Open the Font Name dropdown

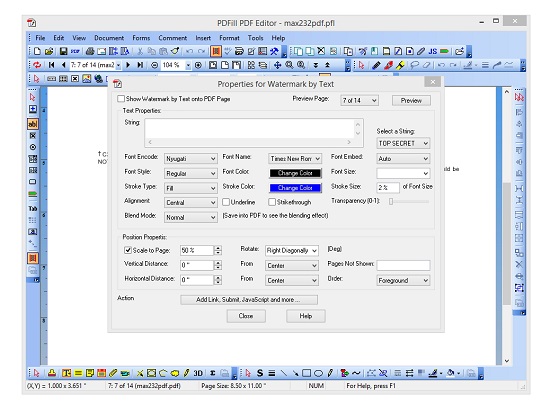pos(295,159)
